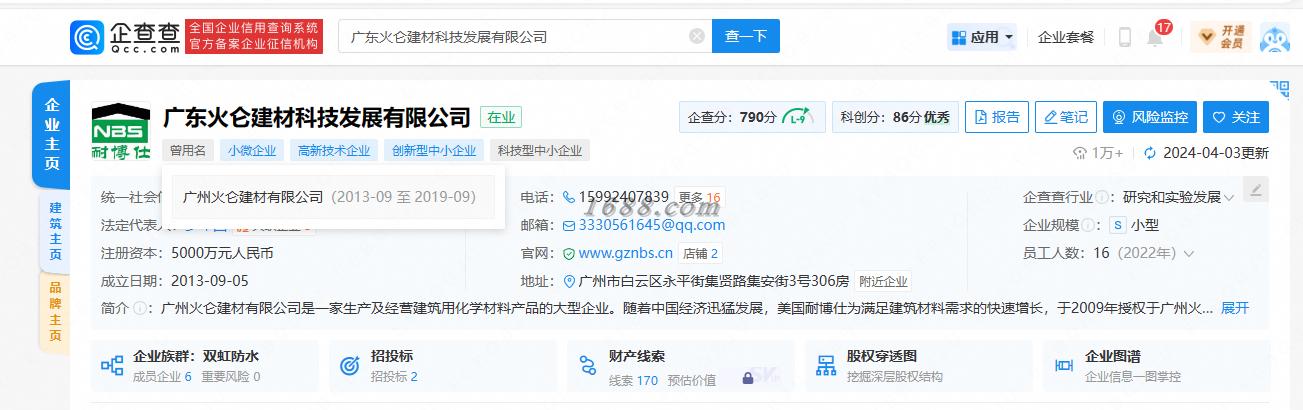Click the 开通会员 VIP badge
1303x410 pixels.
click(1220, 37)
